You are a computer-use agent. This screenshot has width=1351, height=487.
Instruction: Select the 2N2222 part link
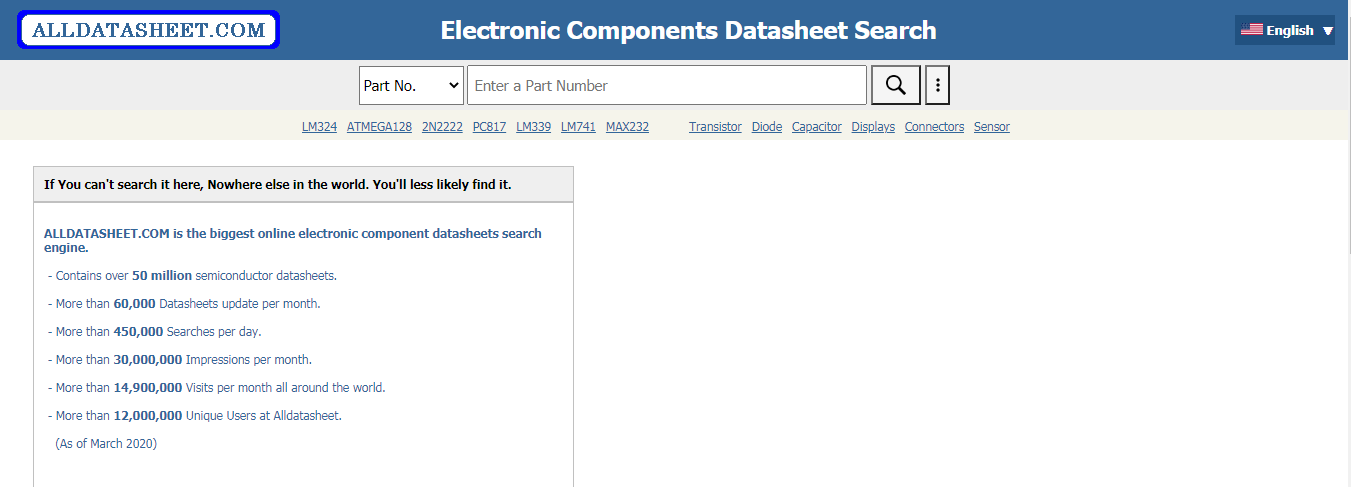click(x=442, y=127)
